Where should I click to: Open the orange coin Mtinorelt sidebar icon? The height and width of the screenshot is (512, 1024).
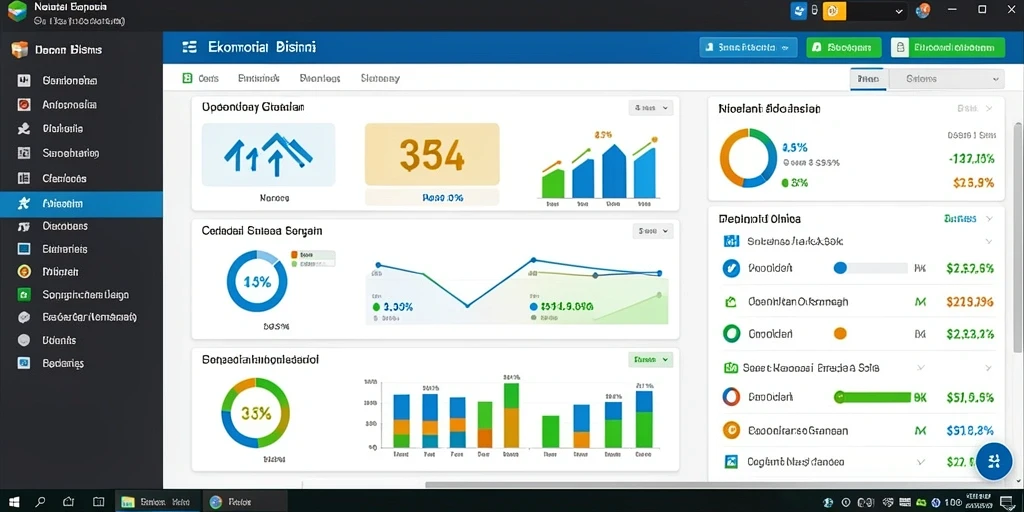(24, 272)
